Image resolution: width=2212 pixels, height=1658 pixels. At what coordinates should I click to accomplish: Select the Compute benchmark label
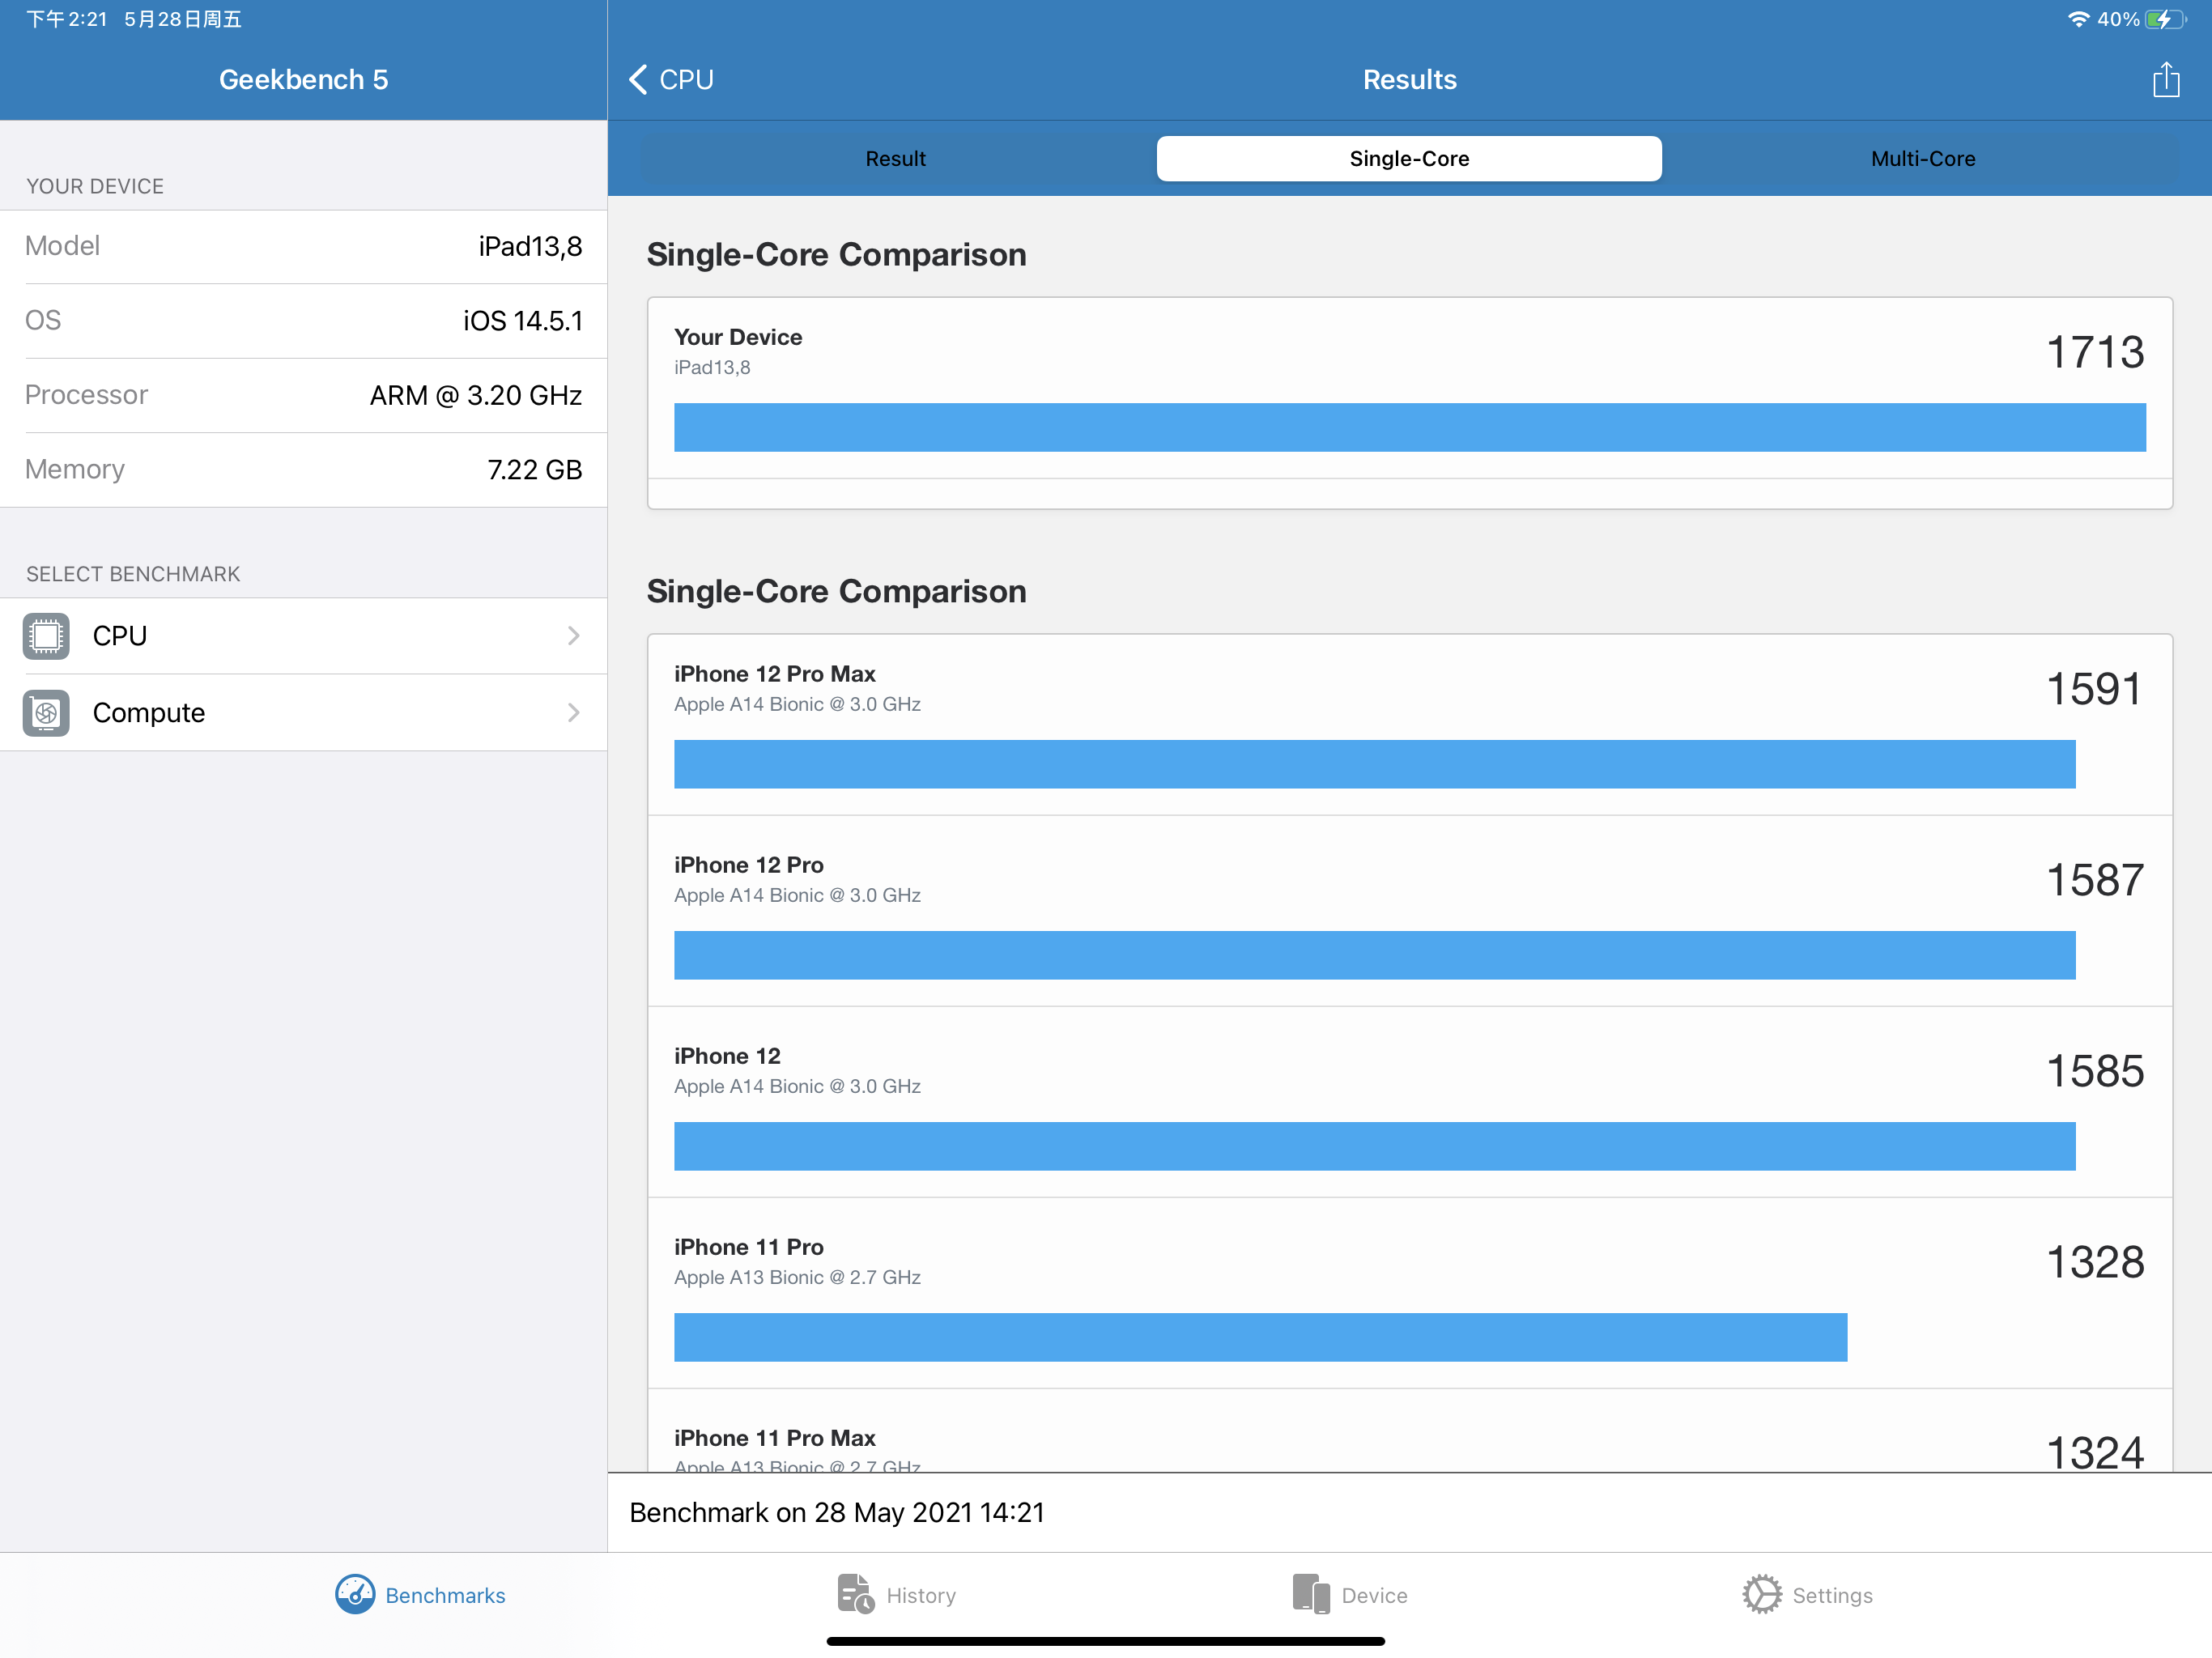pyautogui.click(x=149, y=713)
